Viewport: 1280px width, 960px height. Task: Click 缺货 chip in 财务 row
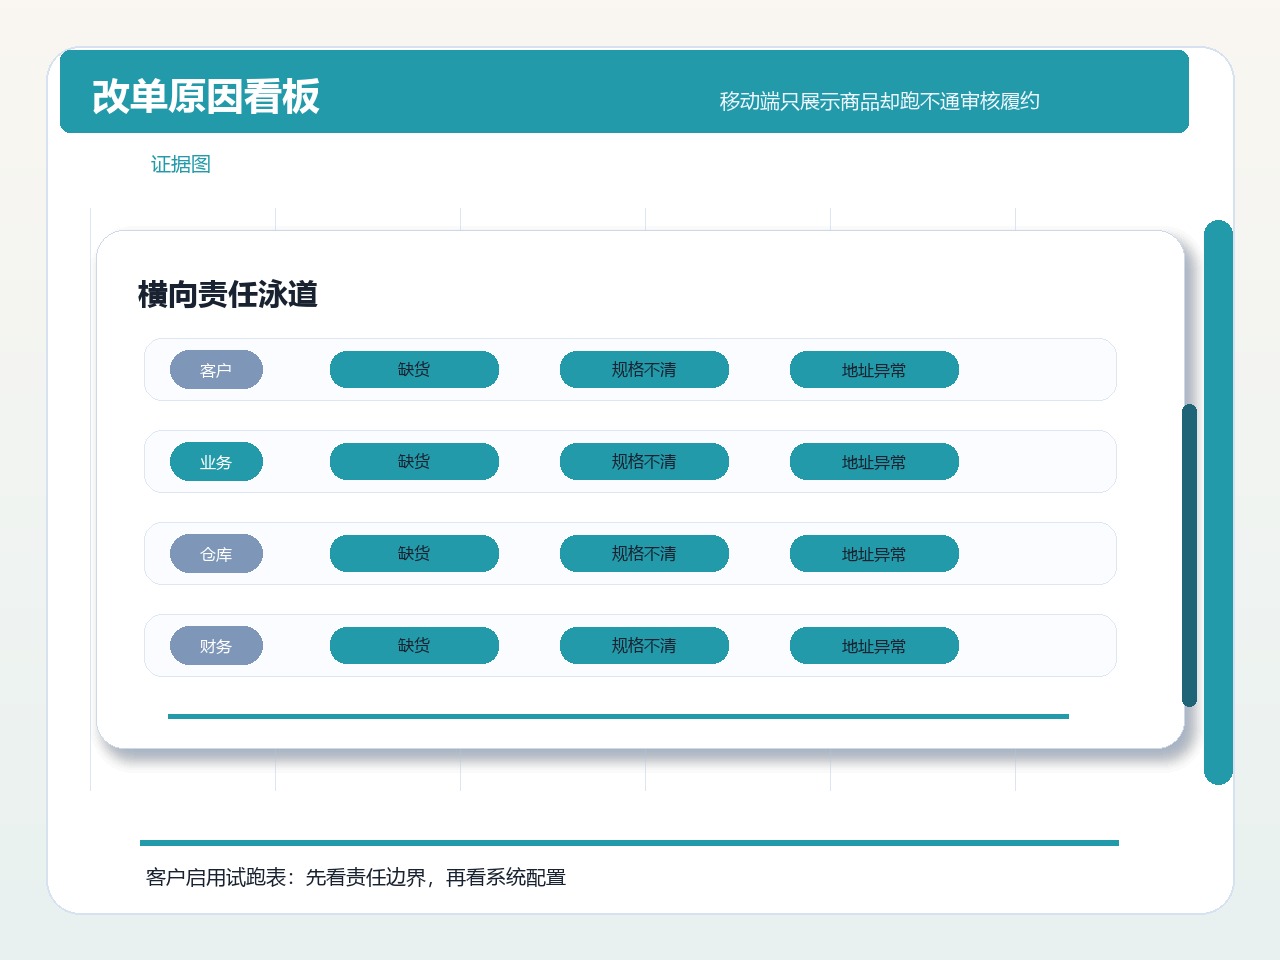tap(414, 646)
